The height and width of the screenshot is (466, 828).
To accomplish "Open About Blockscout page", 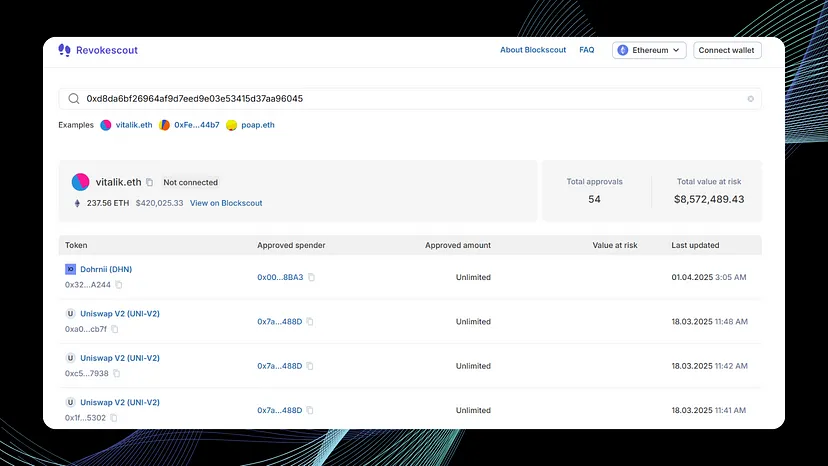I will click(x=533, y=50).
